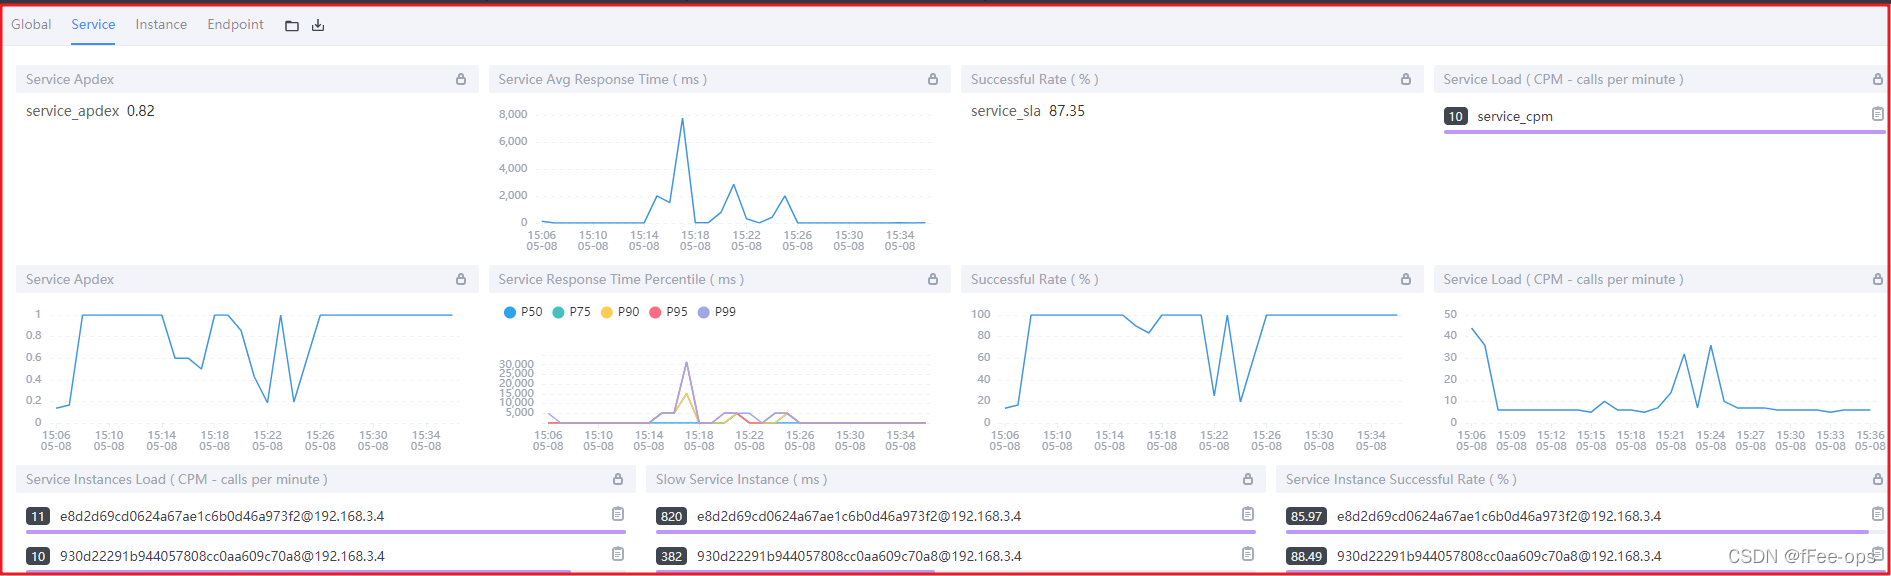
Task: Click lock icon on Service Apdex chart panel
Action: click(x=461, y=279)
